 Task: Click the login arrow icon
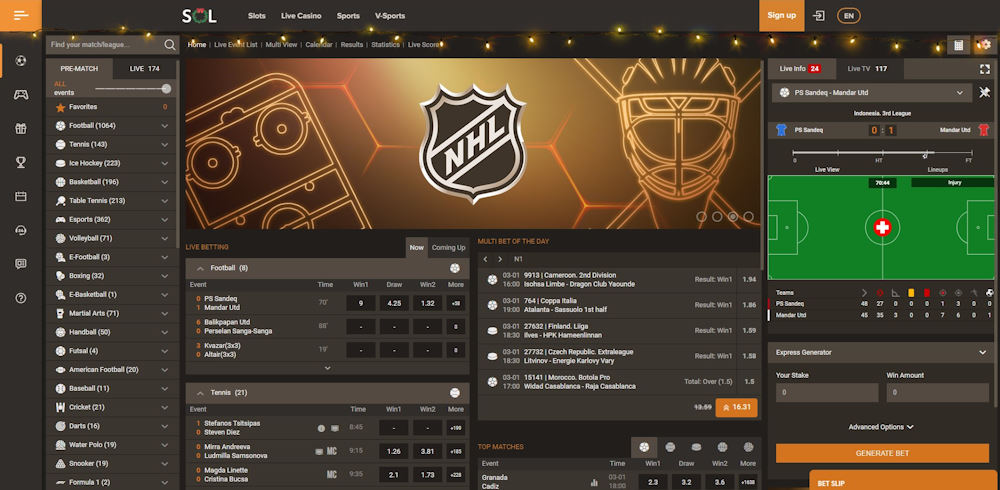point(819,15)
